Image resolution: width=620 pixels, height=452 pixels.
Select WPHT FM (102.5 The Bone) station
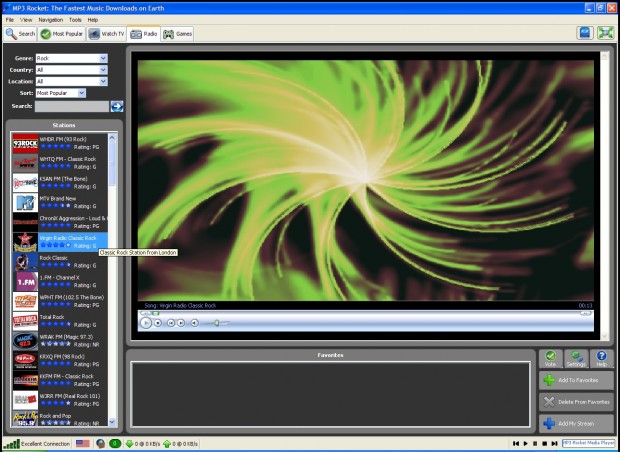pyautogui.click(x=60, y=301)
